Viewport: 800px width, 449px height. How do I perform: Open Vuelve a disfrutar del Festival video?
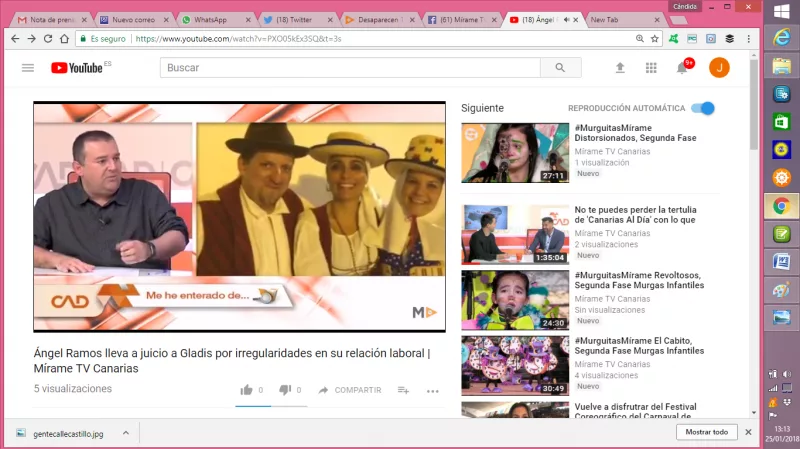click(635, 410)
